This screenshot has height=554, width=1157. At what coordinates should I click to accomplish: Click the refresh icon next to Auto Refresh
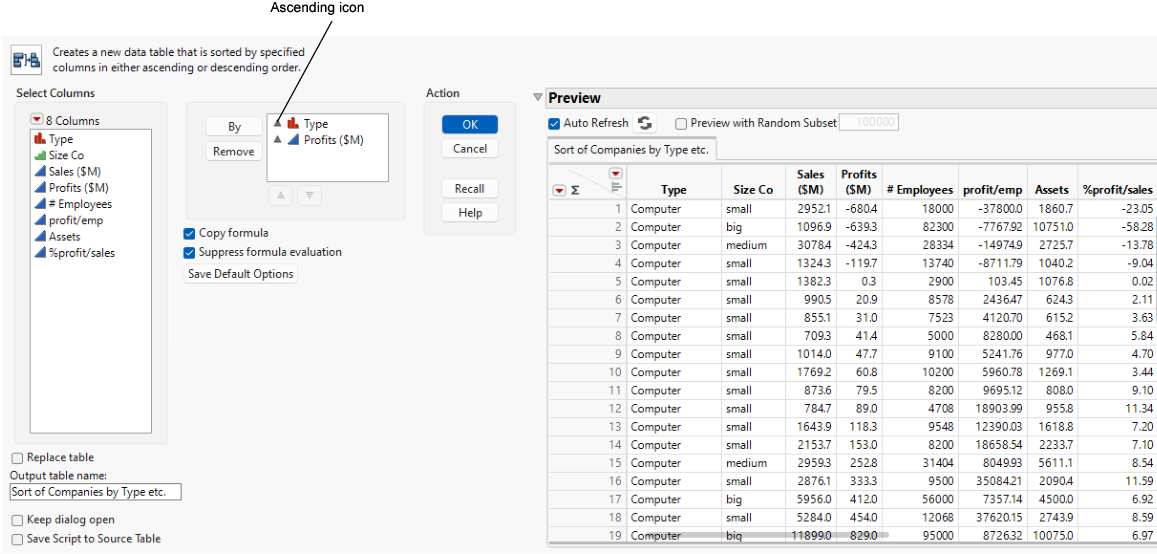click(645, 123)
